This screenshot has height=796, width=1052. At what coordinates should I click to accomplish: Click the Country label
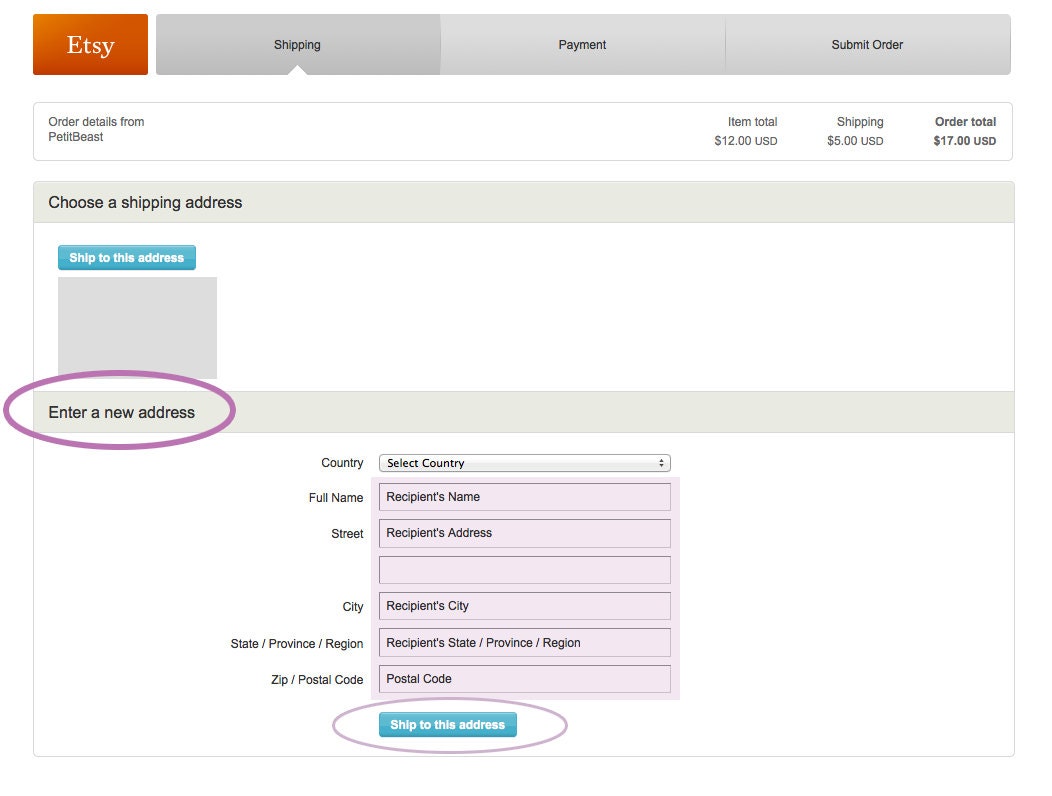tap(342, 462)
